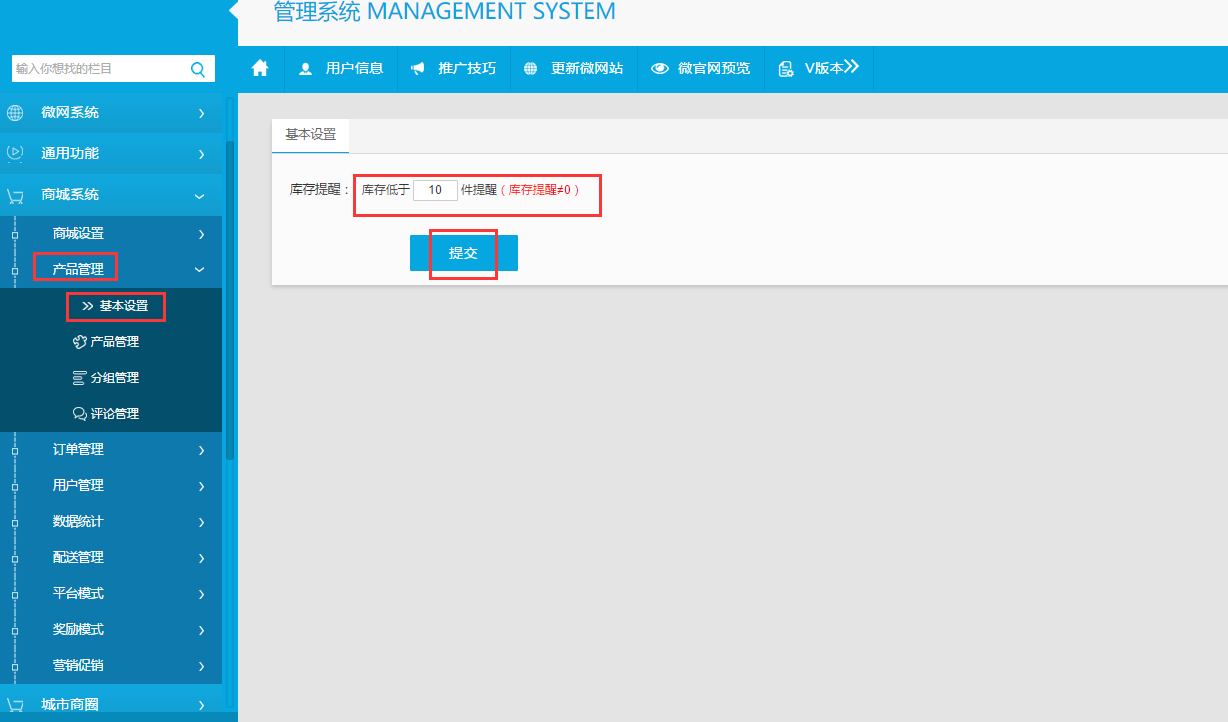The height and width of the screenshot is (722, 1228).
Task: Collapse the 商城系统 section chevron
Action: click(200, 195)
